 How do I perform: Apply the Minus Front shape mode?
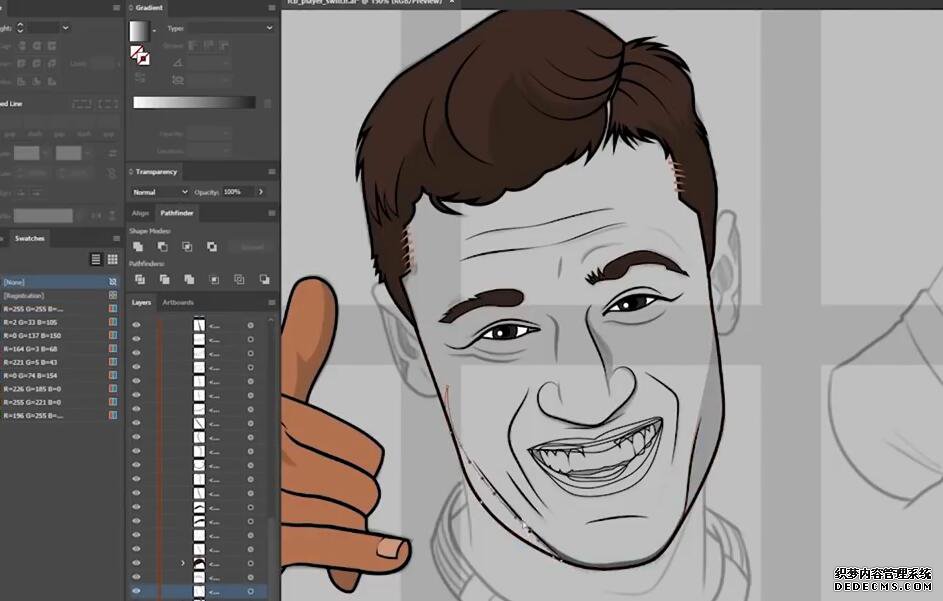click(162, 247)
